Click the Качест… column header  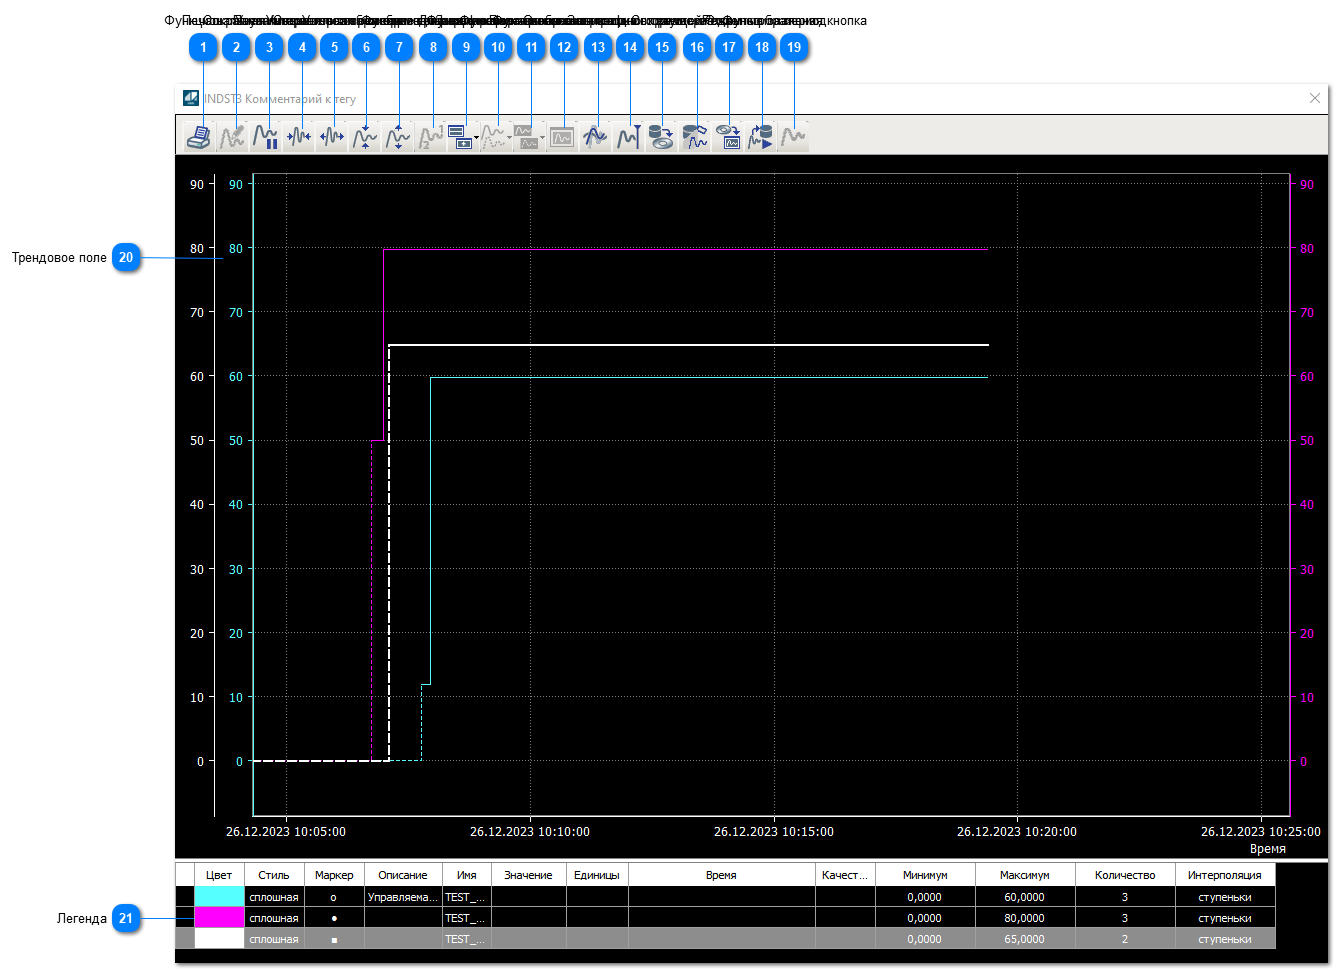tap(845, 875)
